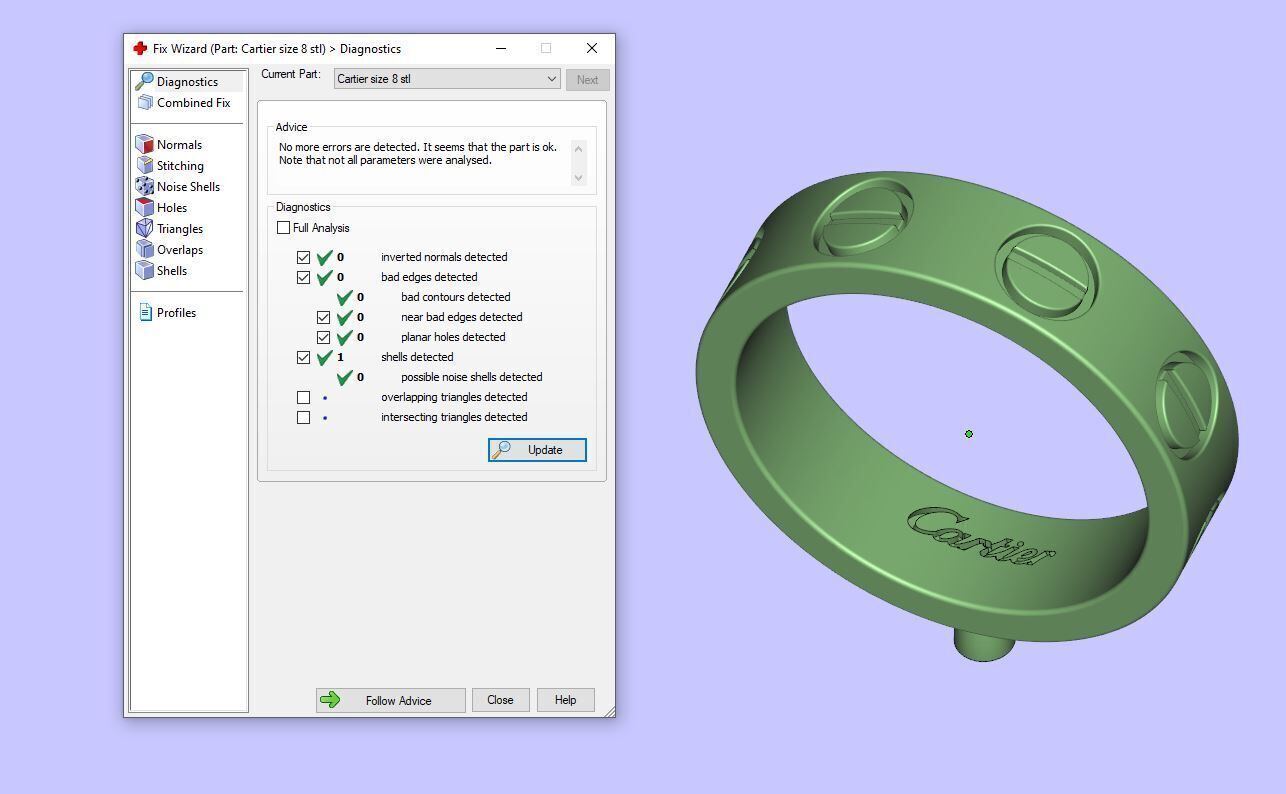Screen dimensions: 1286x794
Task: Open the Diagnostics page
Action: tap(188, 82)
